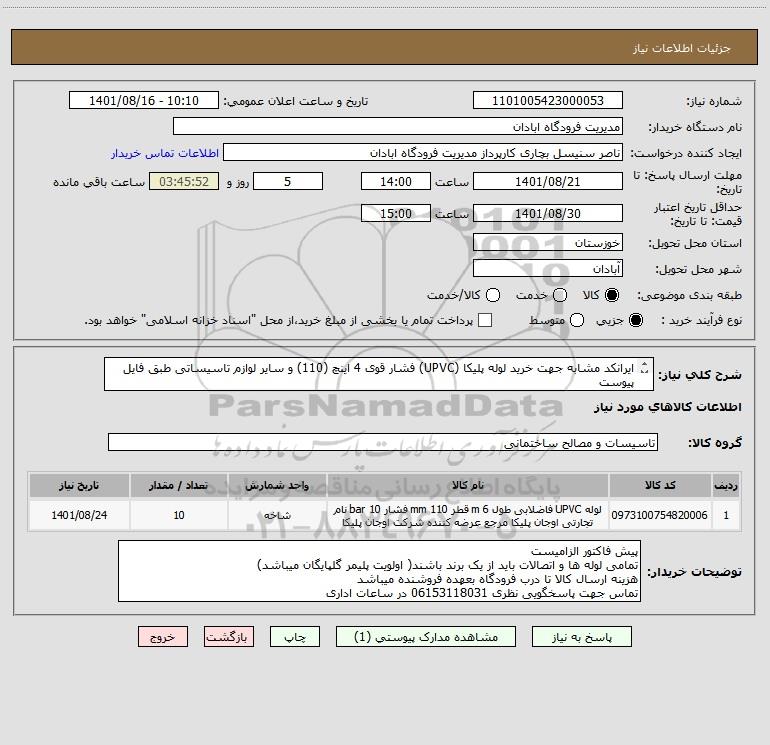Click the 'ردیف' column header
Image resolution: width=770 pixels, height=745 pixels.
726,485
